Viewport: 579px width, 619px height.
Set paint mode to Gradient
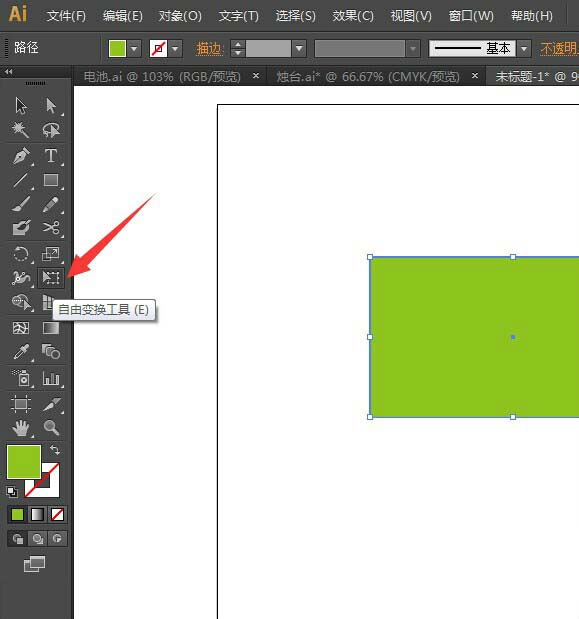(37, 515)
